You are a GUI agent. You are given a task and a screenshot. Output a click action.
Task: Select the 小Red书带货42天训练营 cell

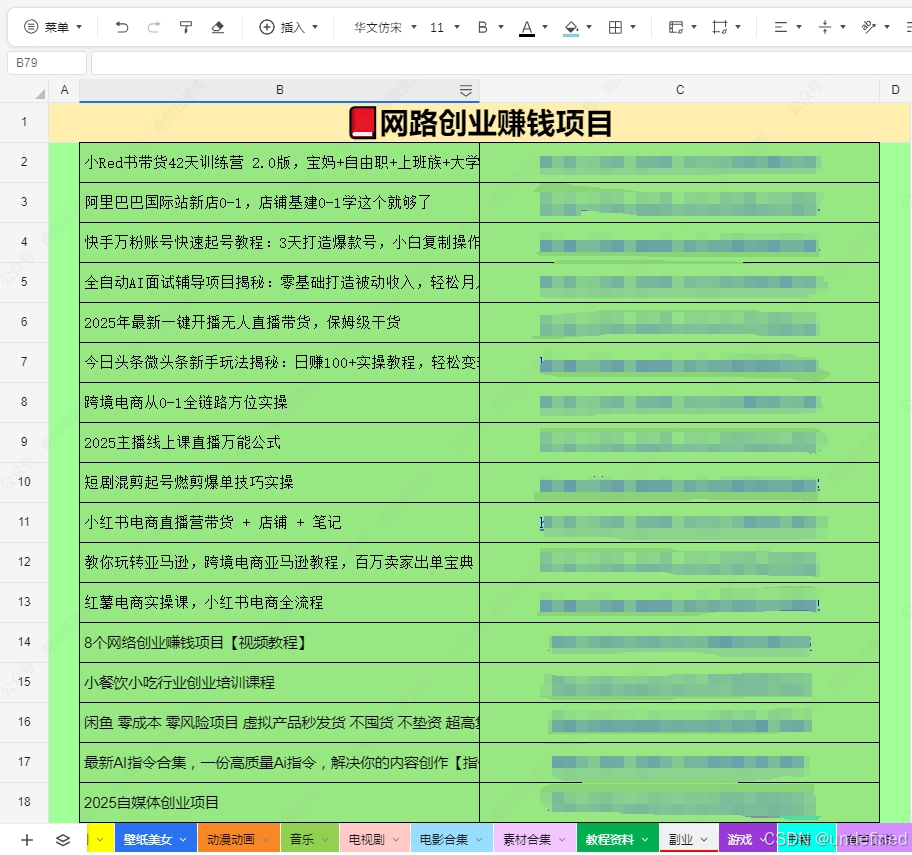pyautogui.click(x=280, y=162)
